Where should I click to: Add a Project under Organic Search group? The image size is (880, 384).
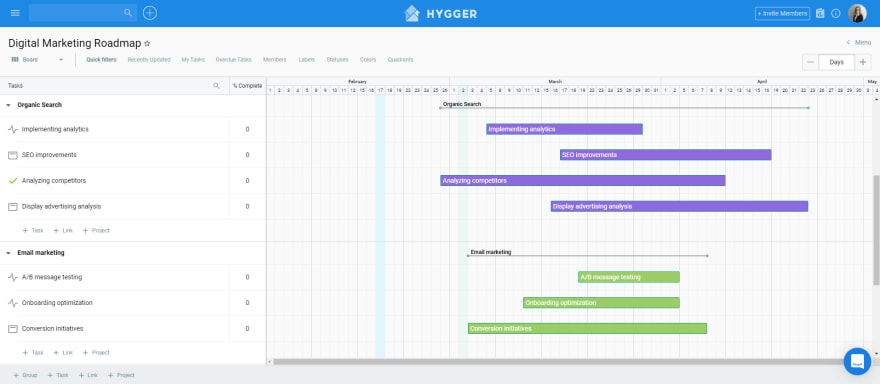coord(96,231)
